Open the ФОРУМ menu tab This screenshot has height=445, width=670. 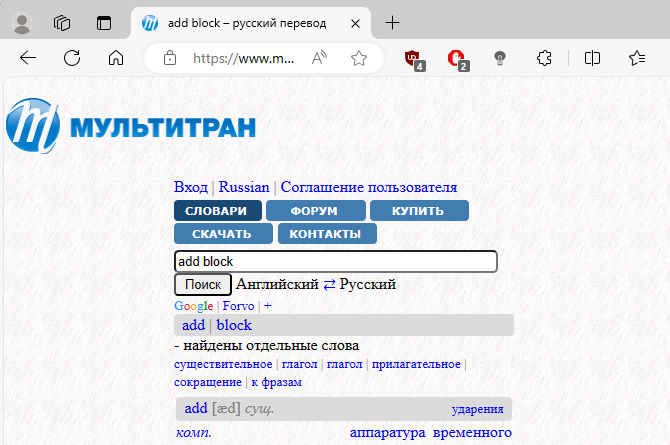[x=316, y=211]
